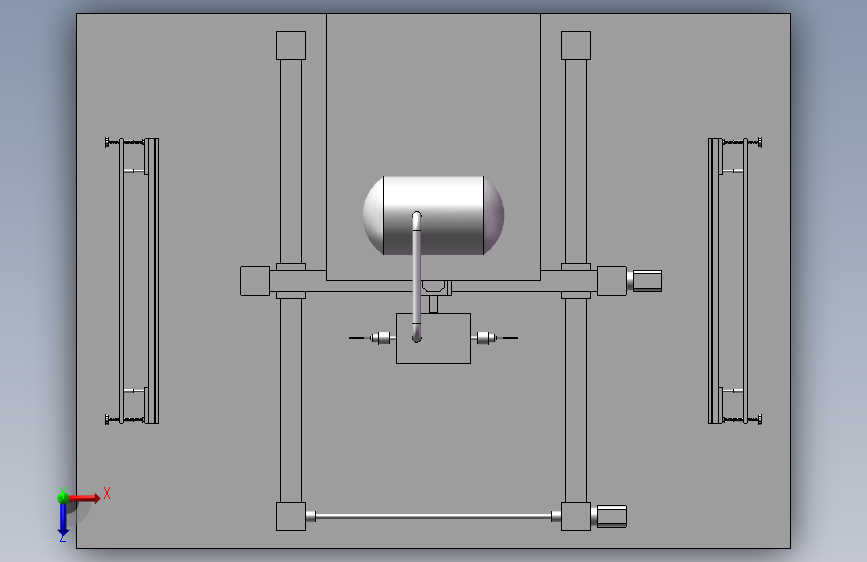This screenshot has height=562, width=867.
Task: Select the thin horizontal rod along the bottom
Action: click(x=434, y=516)
